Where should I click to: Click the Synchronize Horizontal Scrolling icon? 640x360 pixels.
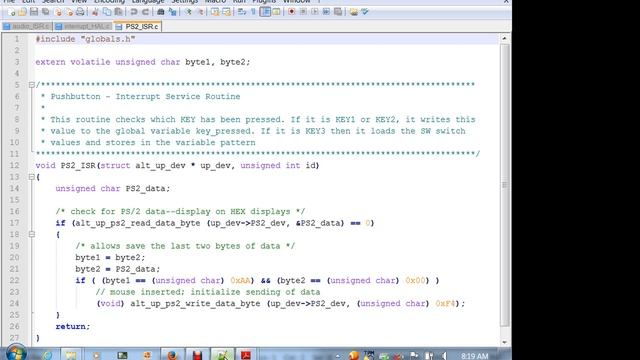(227, 12)
